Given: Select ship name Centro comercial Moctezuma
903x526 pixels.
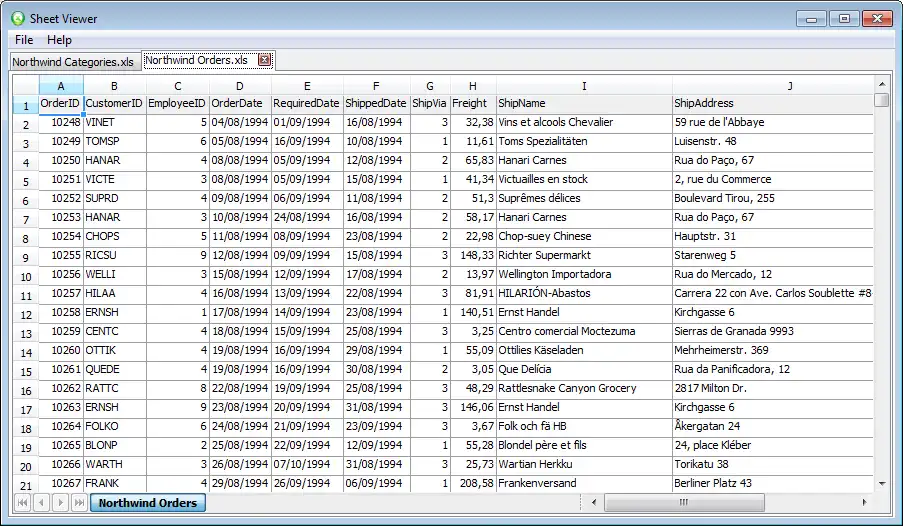Looking at the screenshot, I should (x=585, y=331).
